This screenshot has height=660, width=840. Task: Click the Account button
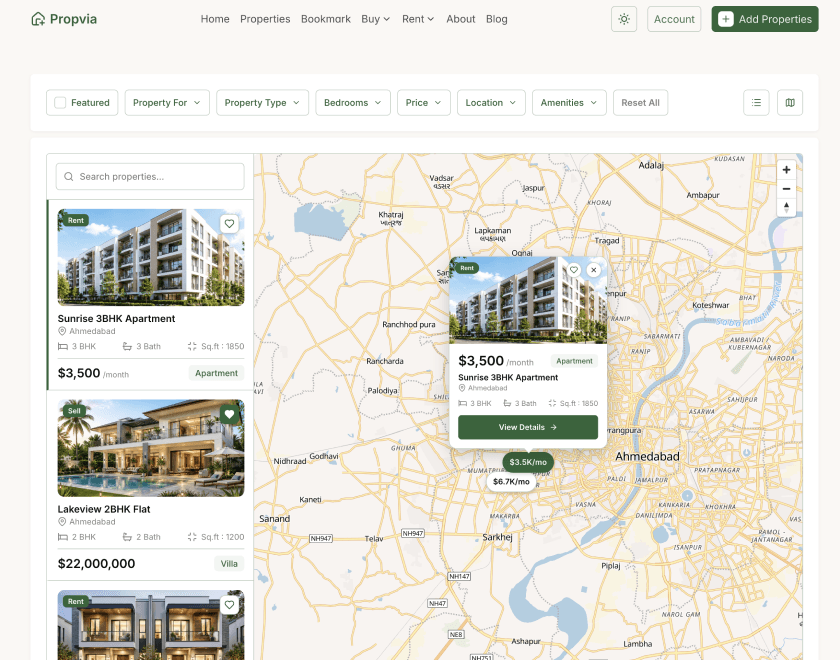tap(674, 19)
